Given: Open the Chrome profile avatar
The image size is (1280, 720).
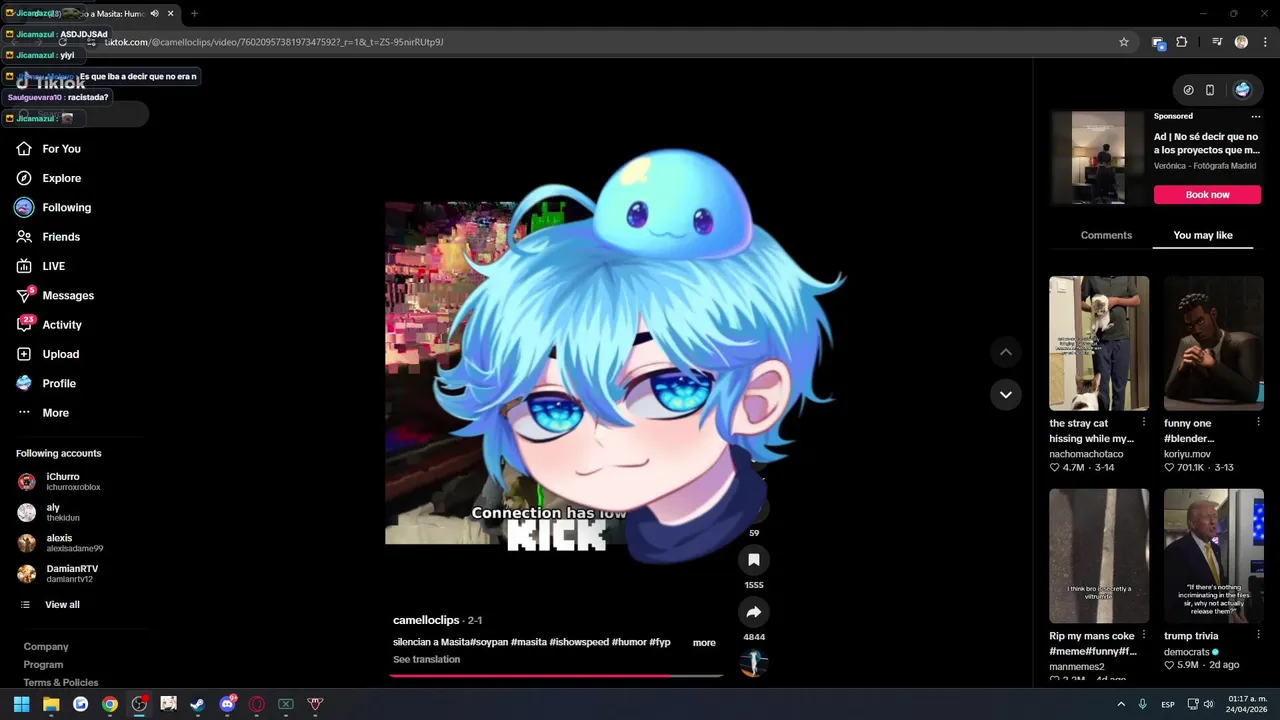Looking at the screenshot, I should [1241, 42].
